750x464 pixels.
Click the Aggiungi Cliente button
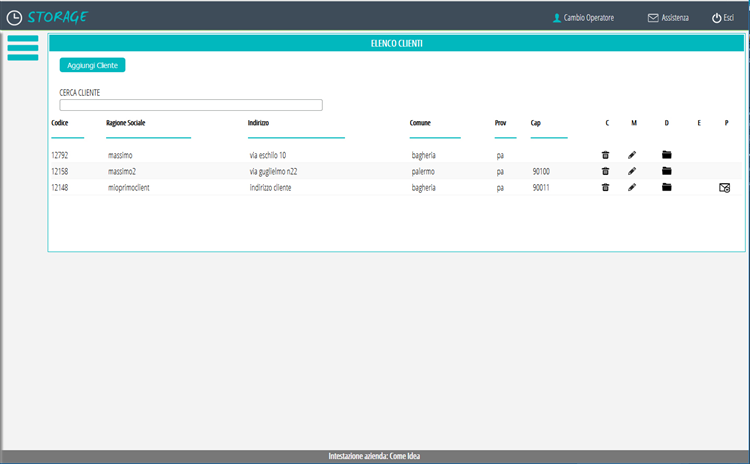pos(92,65)
